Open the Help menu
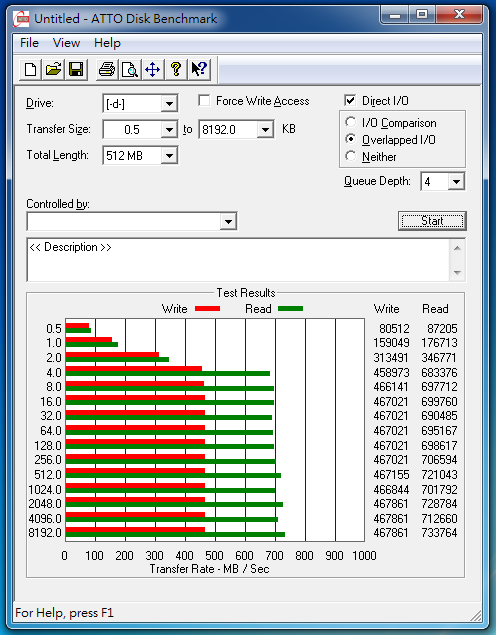The image size is (496, 635). 107,43
